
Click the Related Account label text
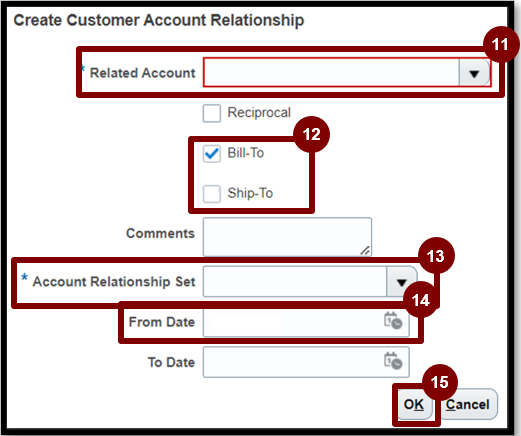point(143,73)
